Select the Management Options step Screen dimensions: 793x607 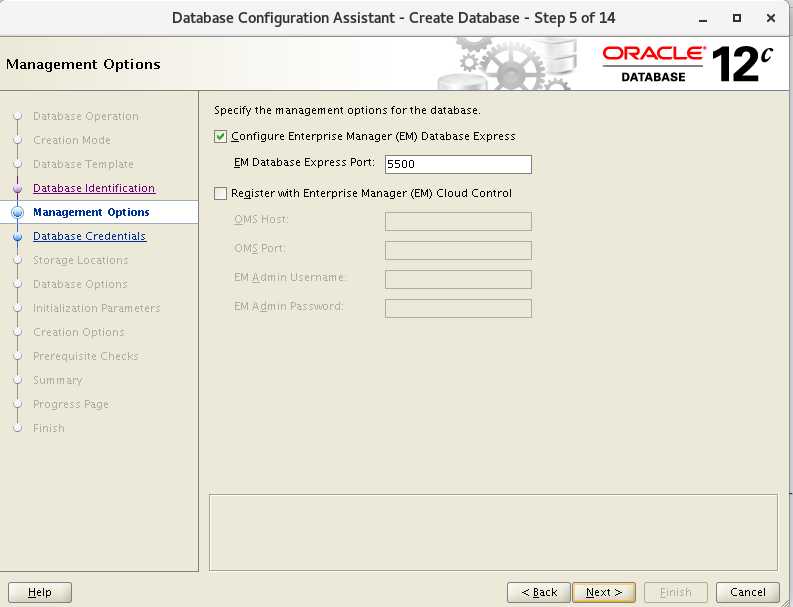[91, 212]
